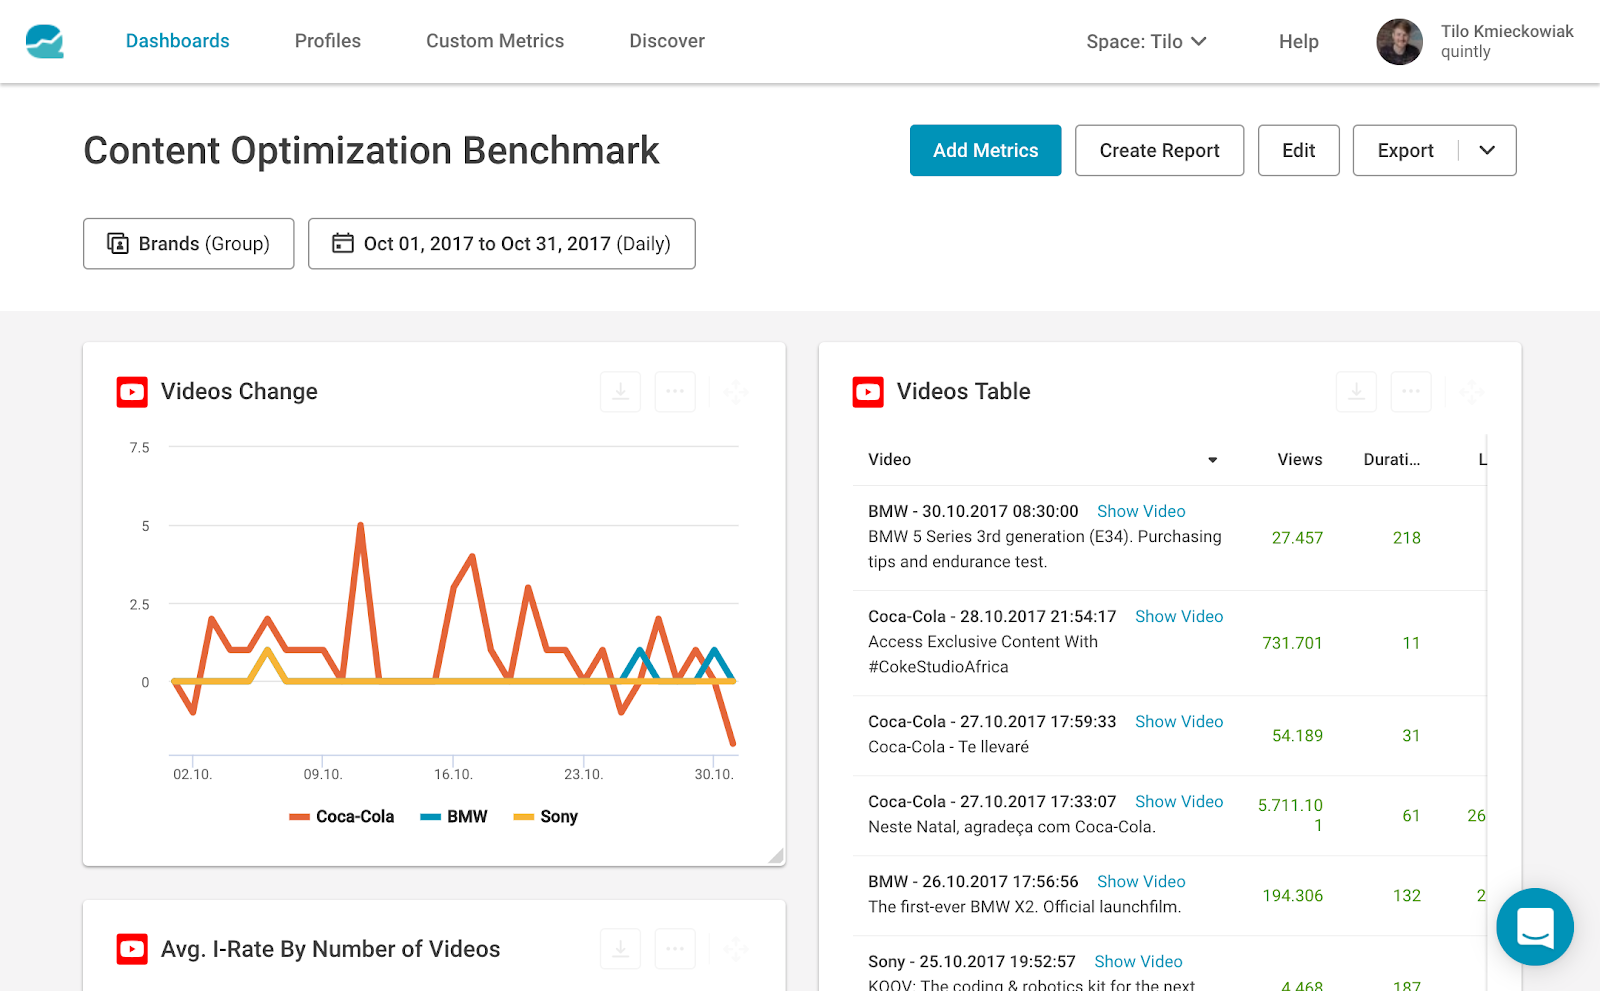Toggle Coca-Cola series in chart legend
This screenshot has width=1600, height=991.
(342, 817)
